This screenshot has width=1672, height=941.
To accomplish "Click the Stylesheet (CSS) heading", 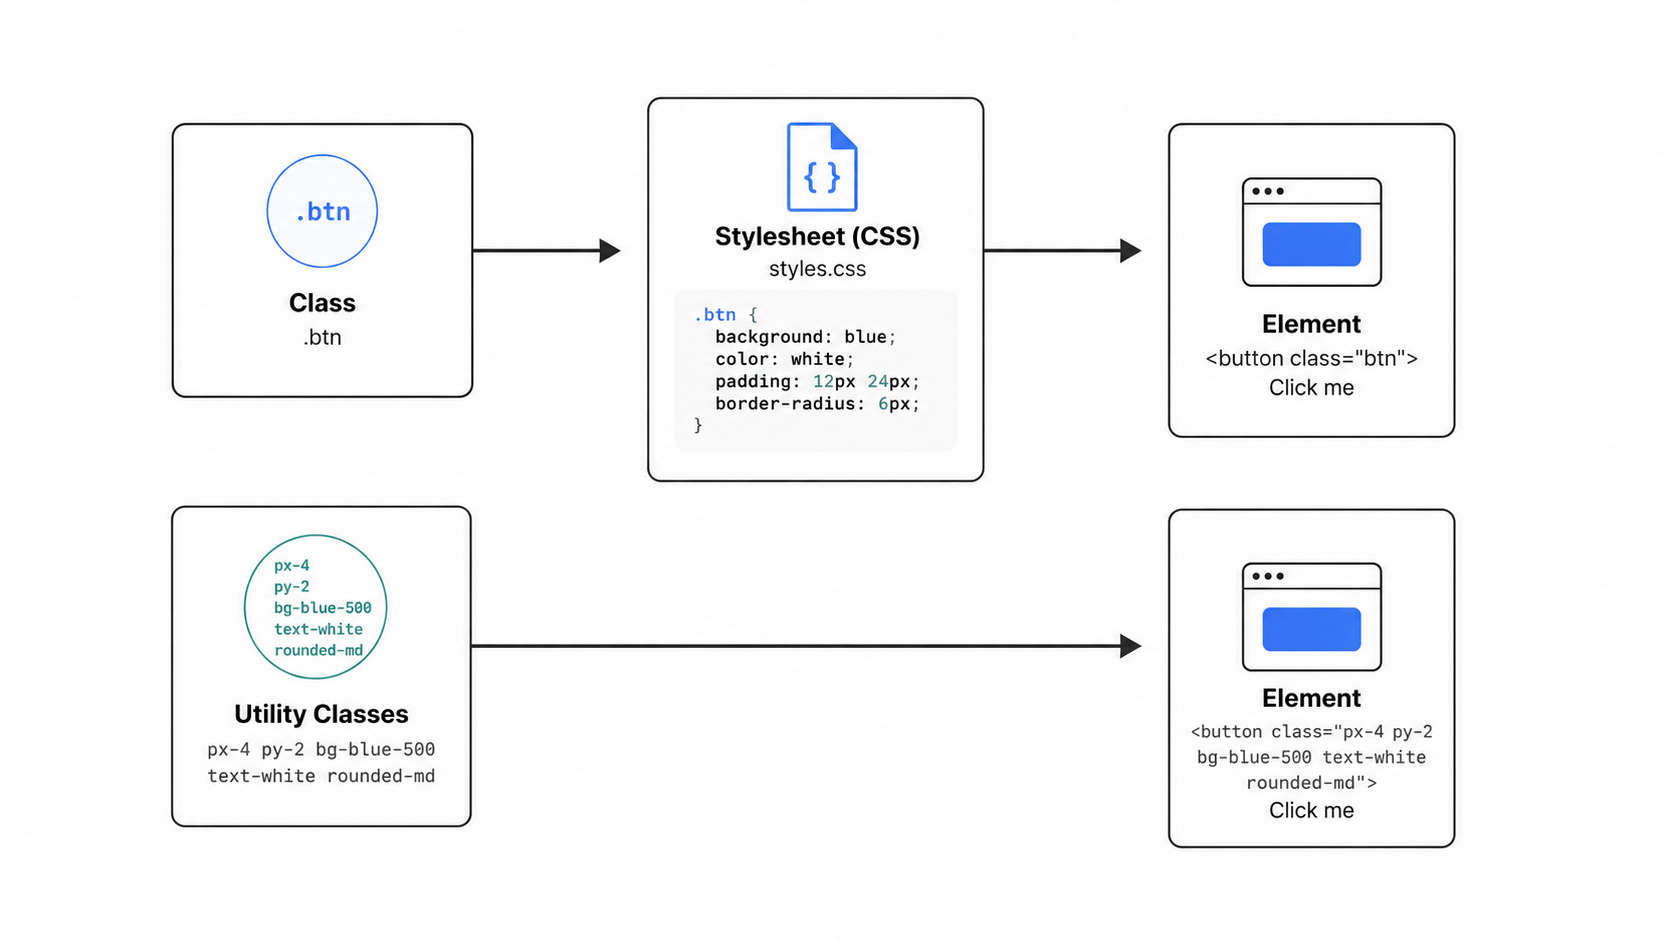I will (x=817, y=237).
